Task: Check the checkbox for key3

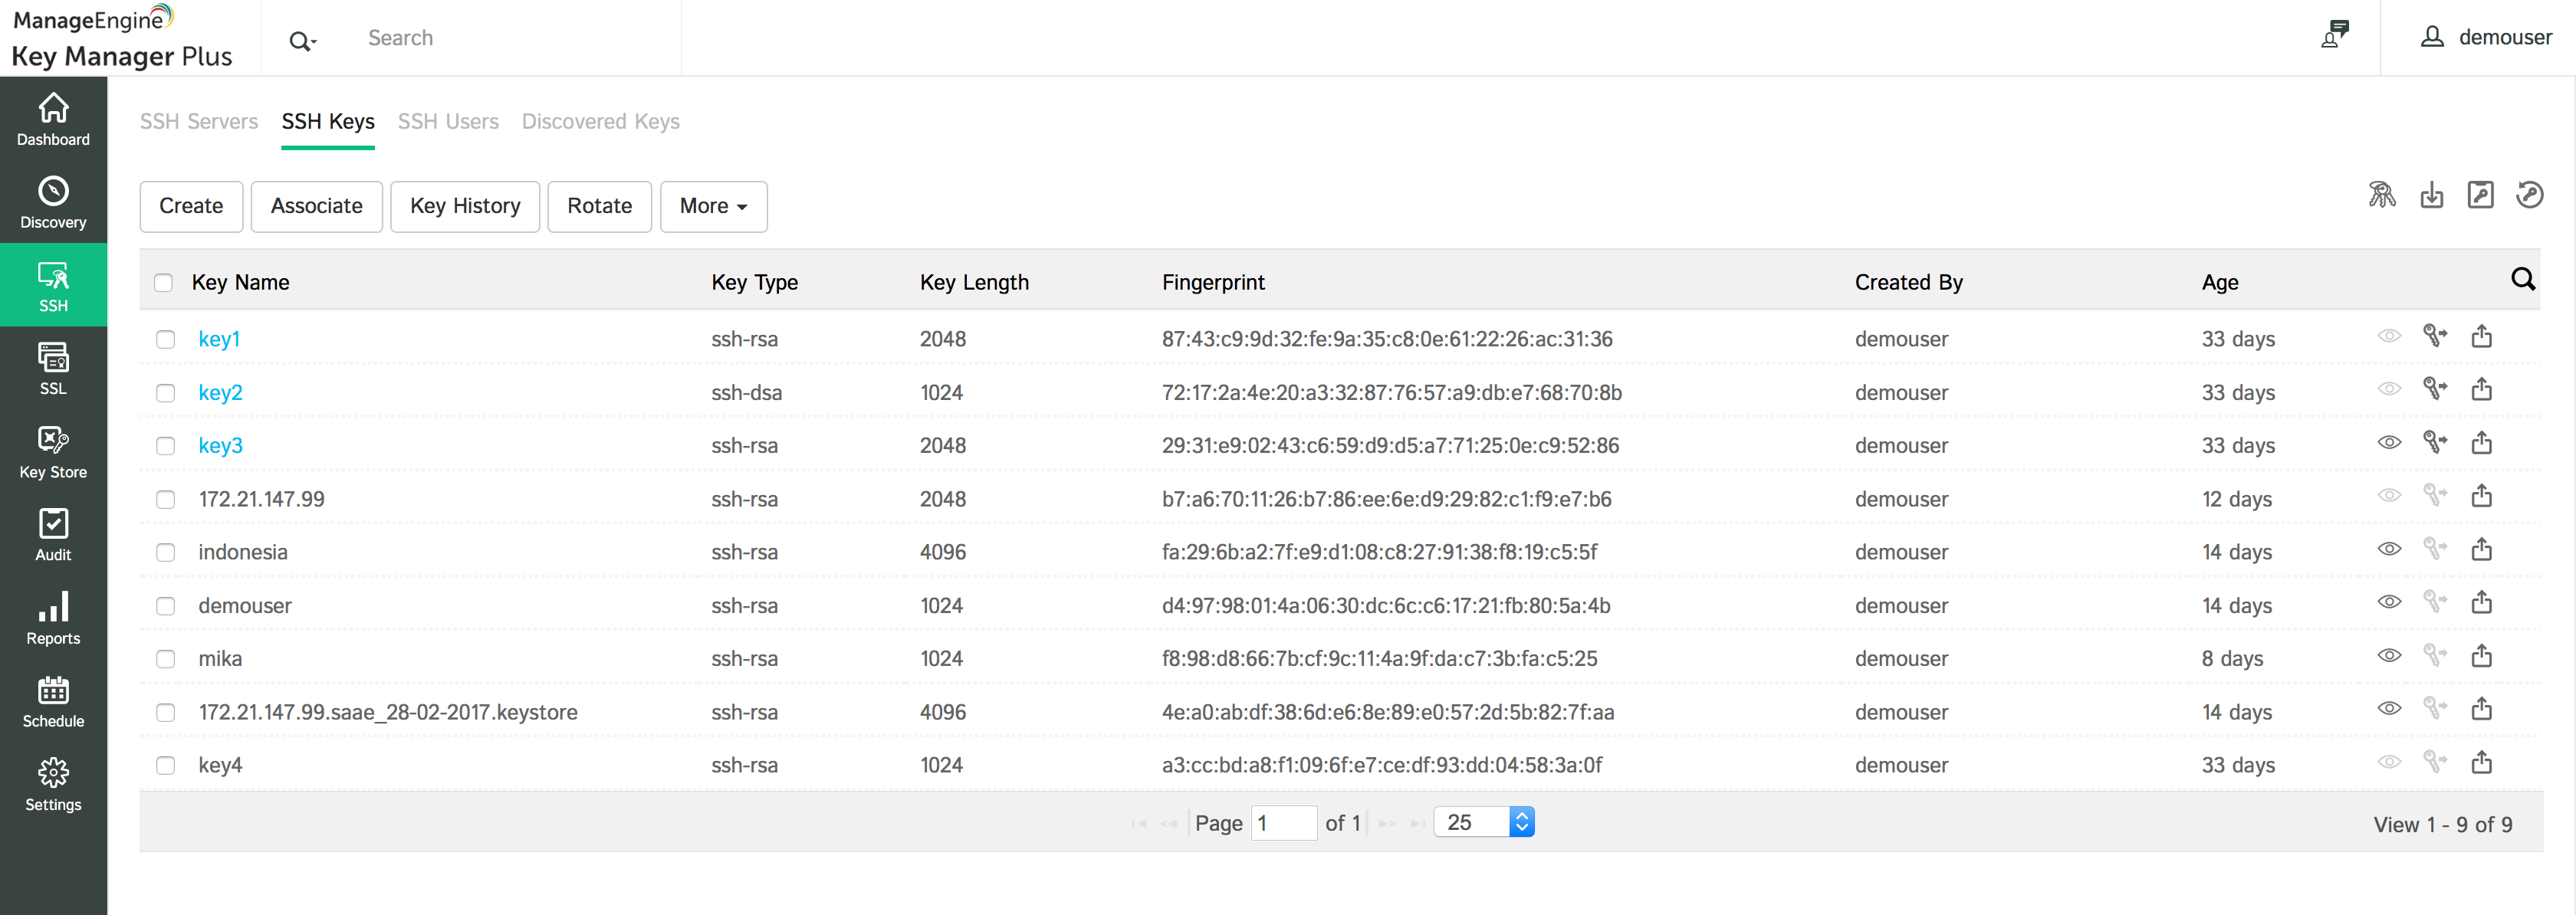Action: (165, 446)
